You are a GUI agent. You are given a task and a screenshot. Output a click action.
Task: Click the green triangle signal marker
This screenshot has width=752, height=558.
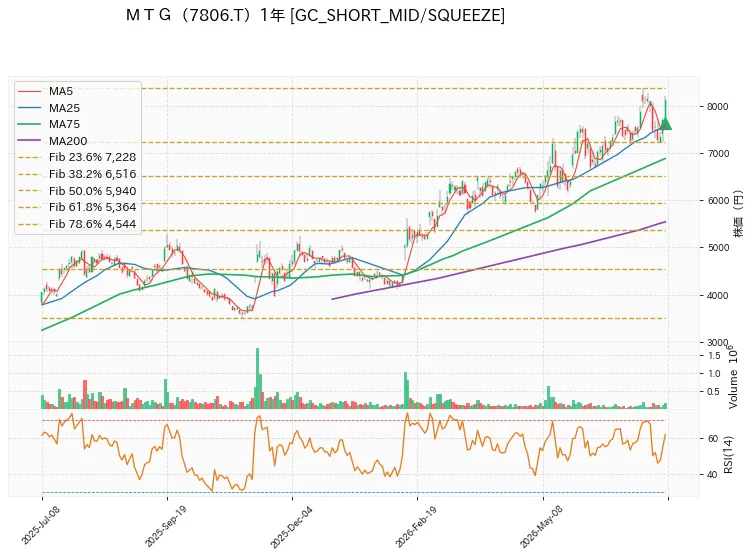pyautogui.click(x=665, y=124)
